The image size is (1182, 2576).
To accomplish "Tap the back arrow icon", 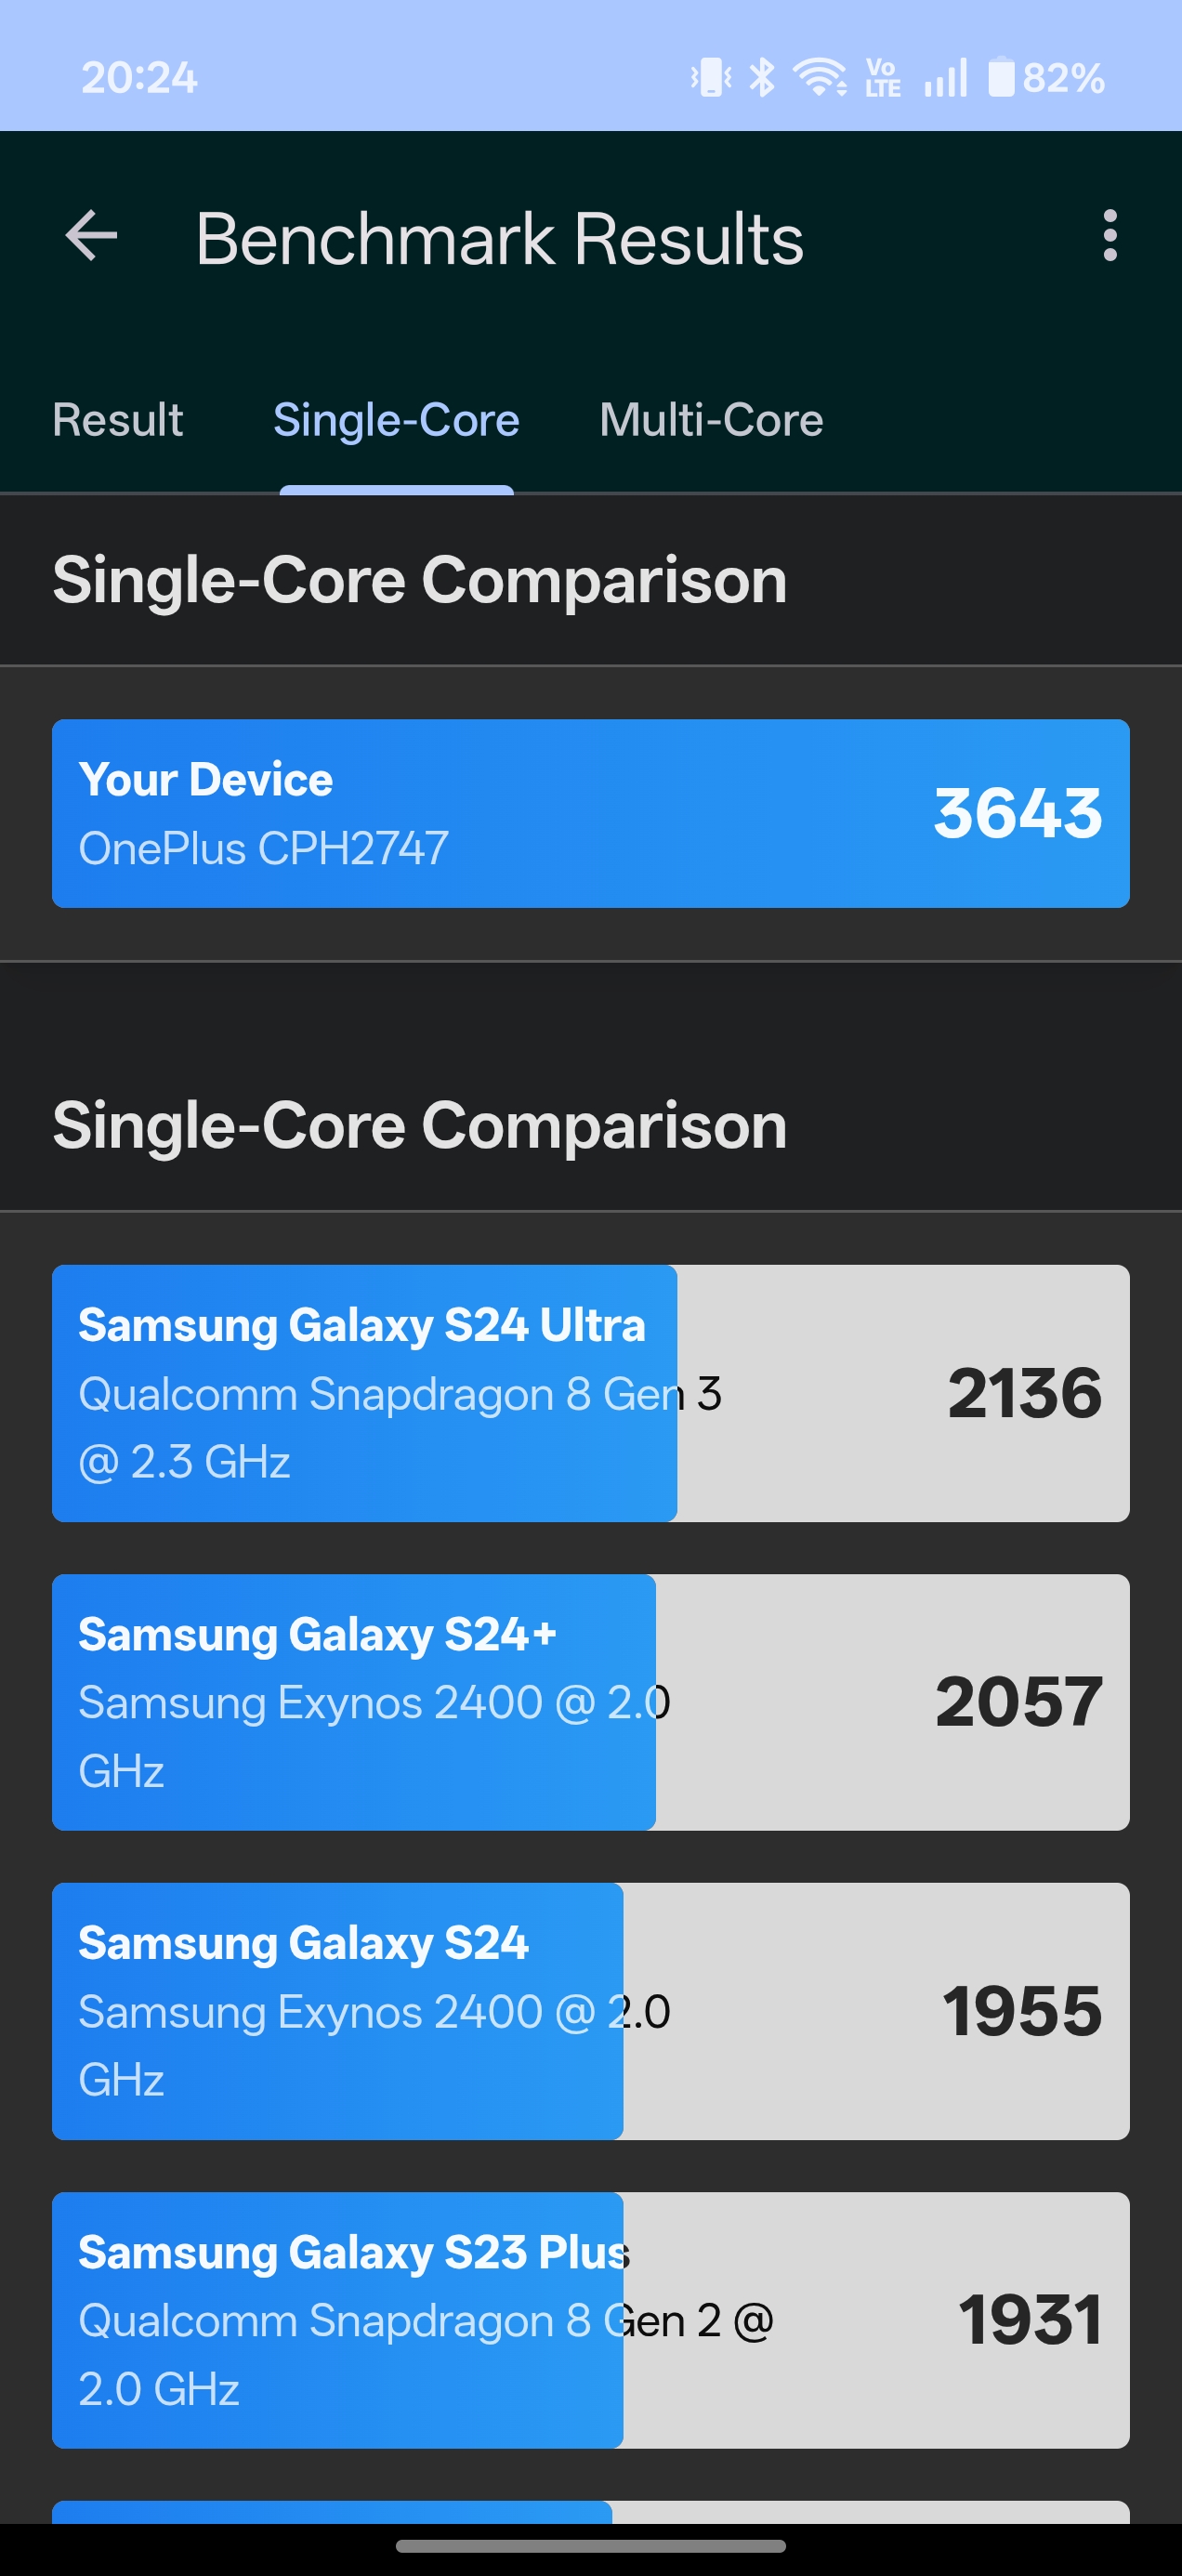I will (92, 237).
